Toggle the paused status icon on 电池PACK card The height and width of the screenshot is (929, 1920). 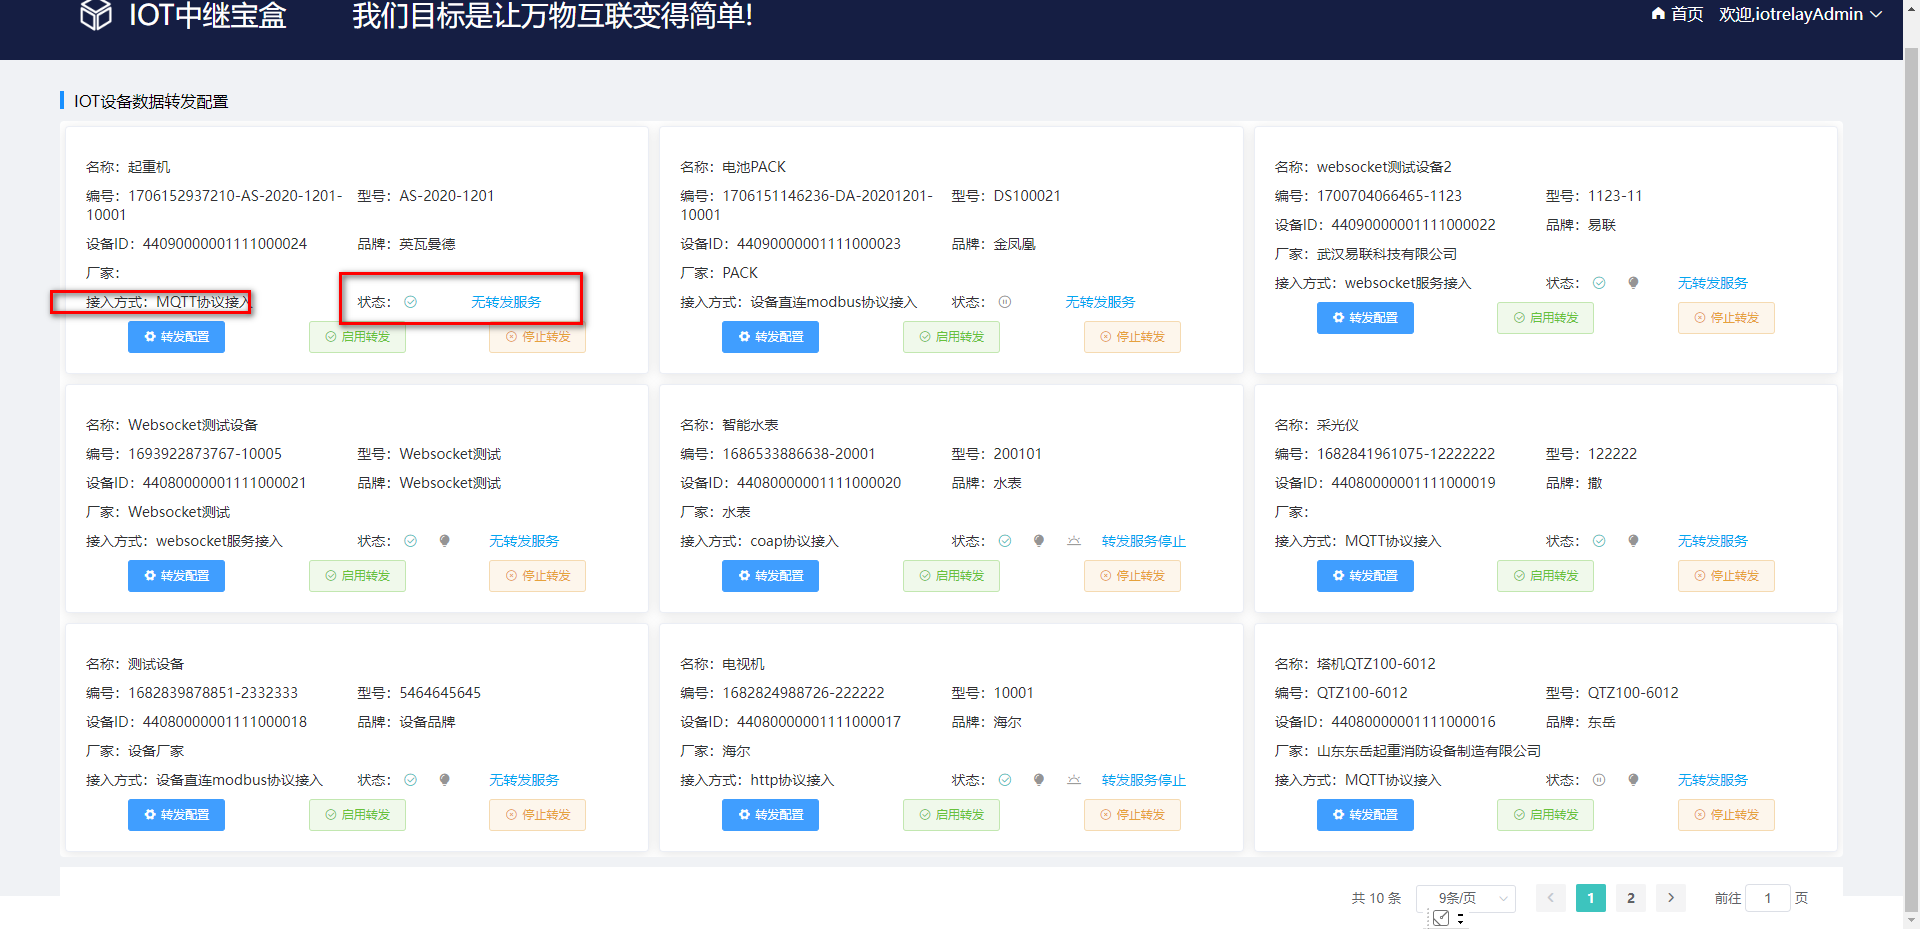(1005, 301)
